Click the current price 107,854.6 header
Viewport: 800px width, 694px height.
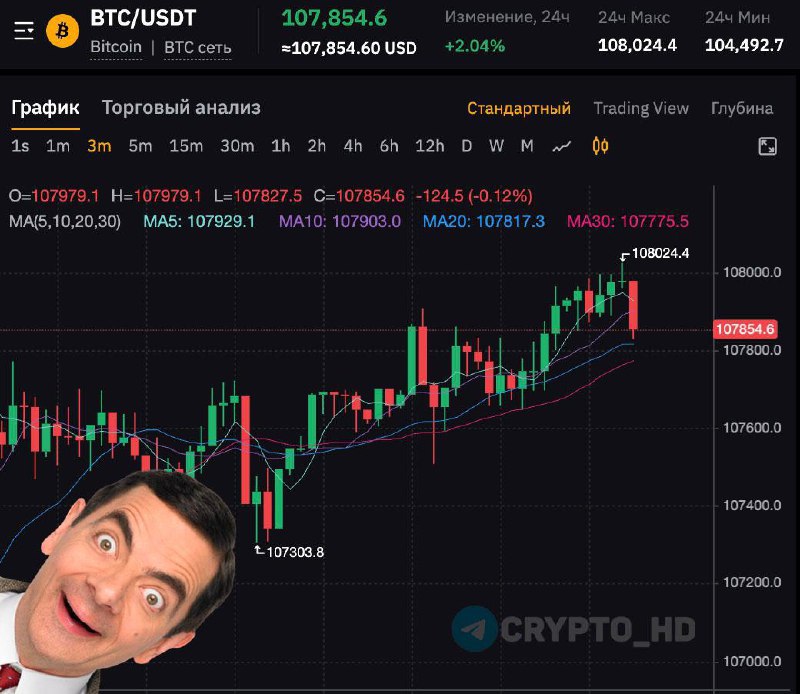pos(334,18)
